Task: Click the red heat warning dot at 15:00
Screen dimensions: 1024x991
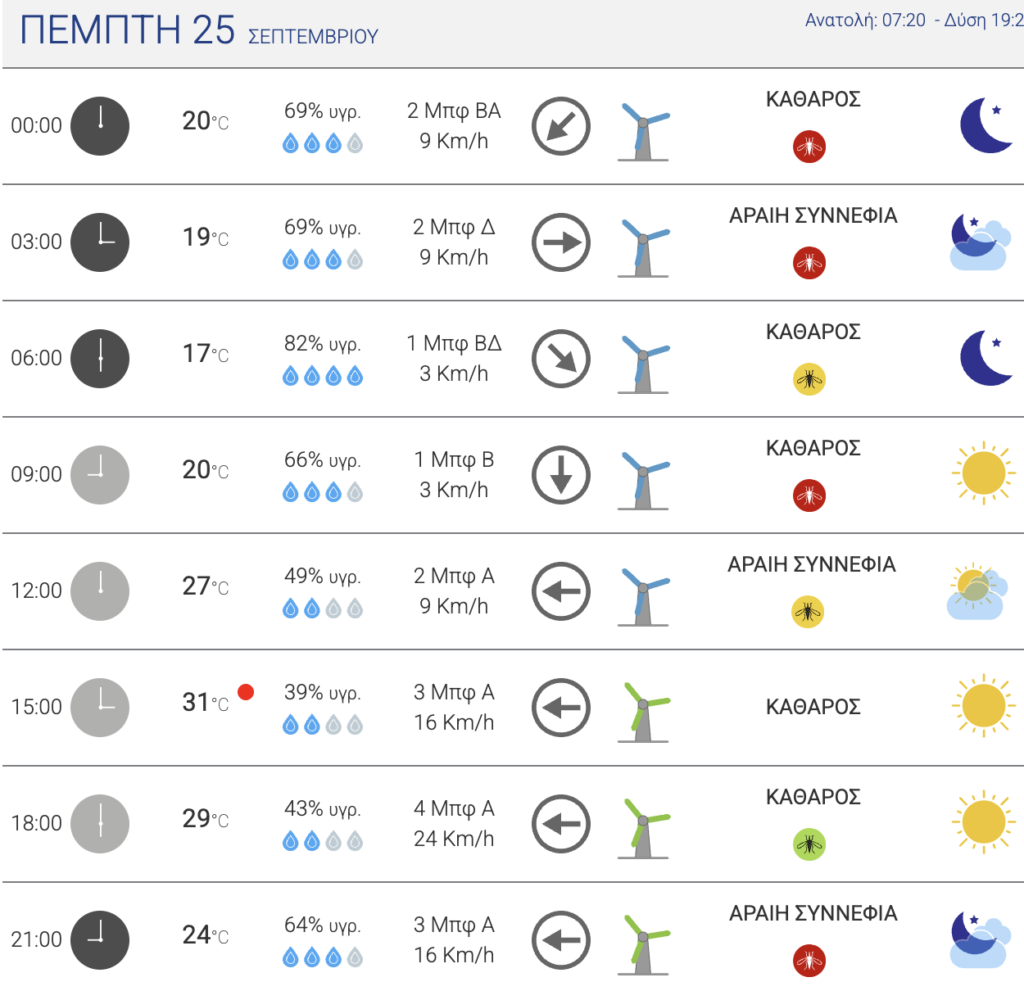Action: point(246,692)
